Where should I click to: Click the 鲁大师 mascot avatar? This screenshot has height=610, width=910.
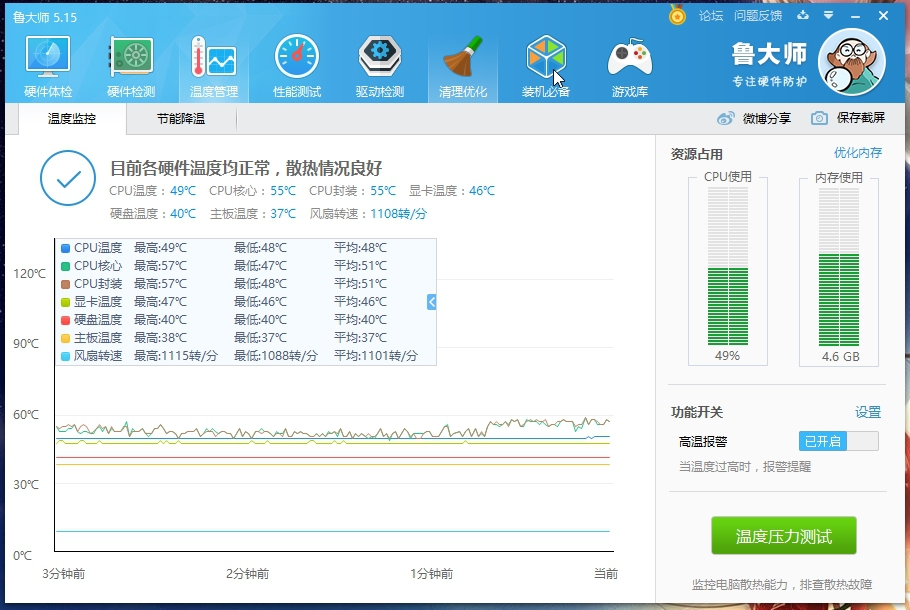(x=852, y=62)
